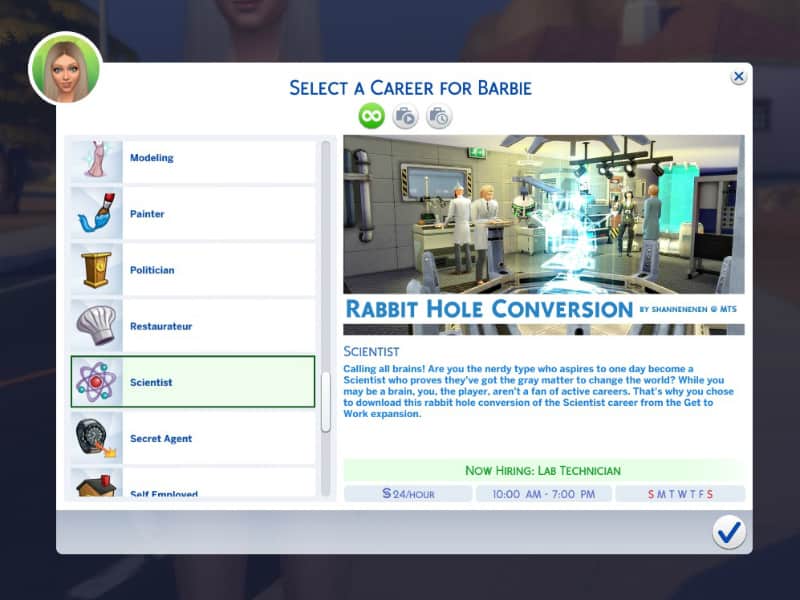Toggle the briefcase with play arrow filter
Image resolution: width=800 pixels, height=600 pixels.
point(405,116)
